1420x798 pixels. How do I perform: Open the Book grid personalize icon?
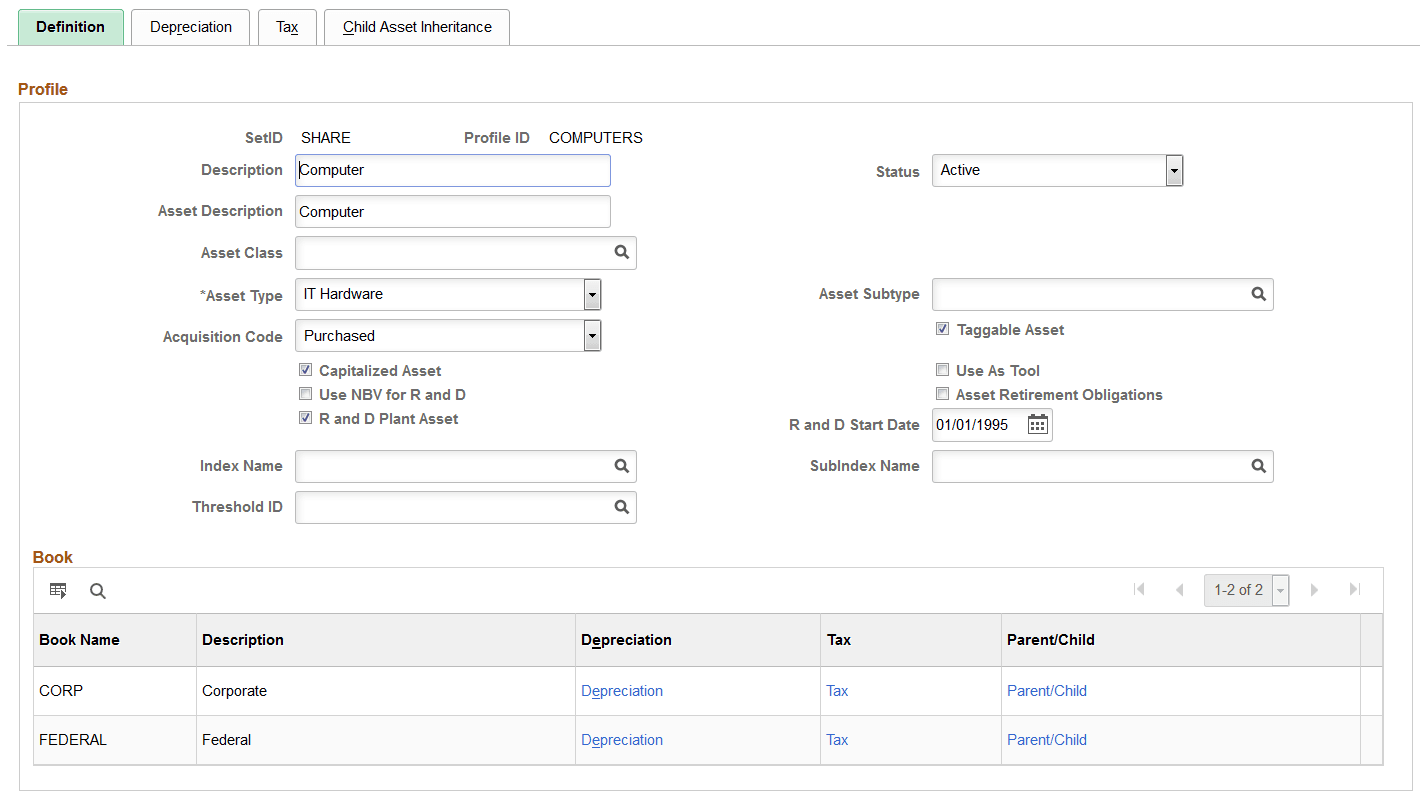click(x=57, y=590)
